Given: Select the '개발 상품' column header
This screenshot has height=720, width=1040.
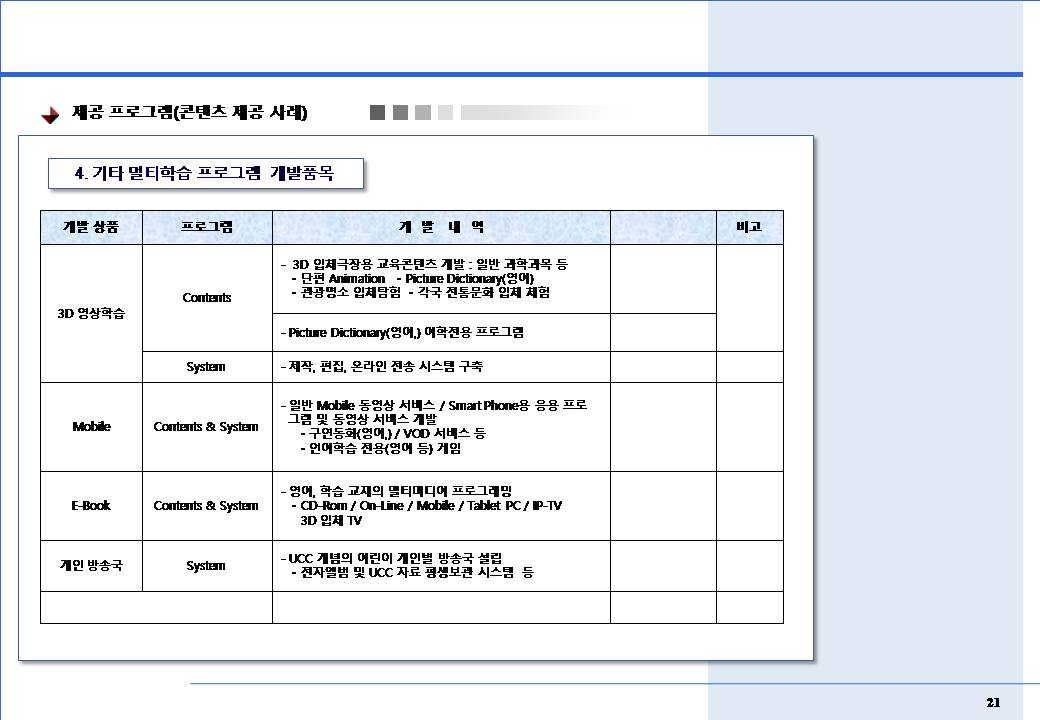Looking at the screenshot, I should pos(91,228).
